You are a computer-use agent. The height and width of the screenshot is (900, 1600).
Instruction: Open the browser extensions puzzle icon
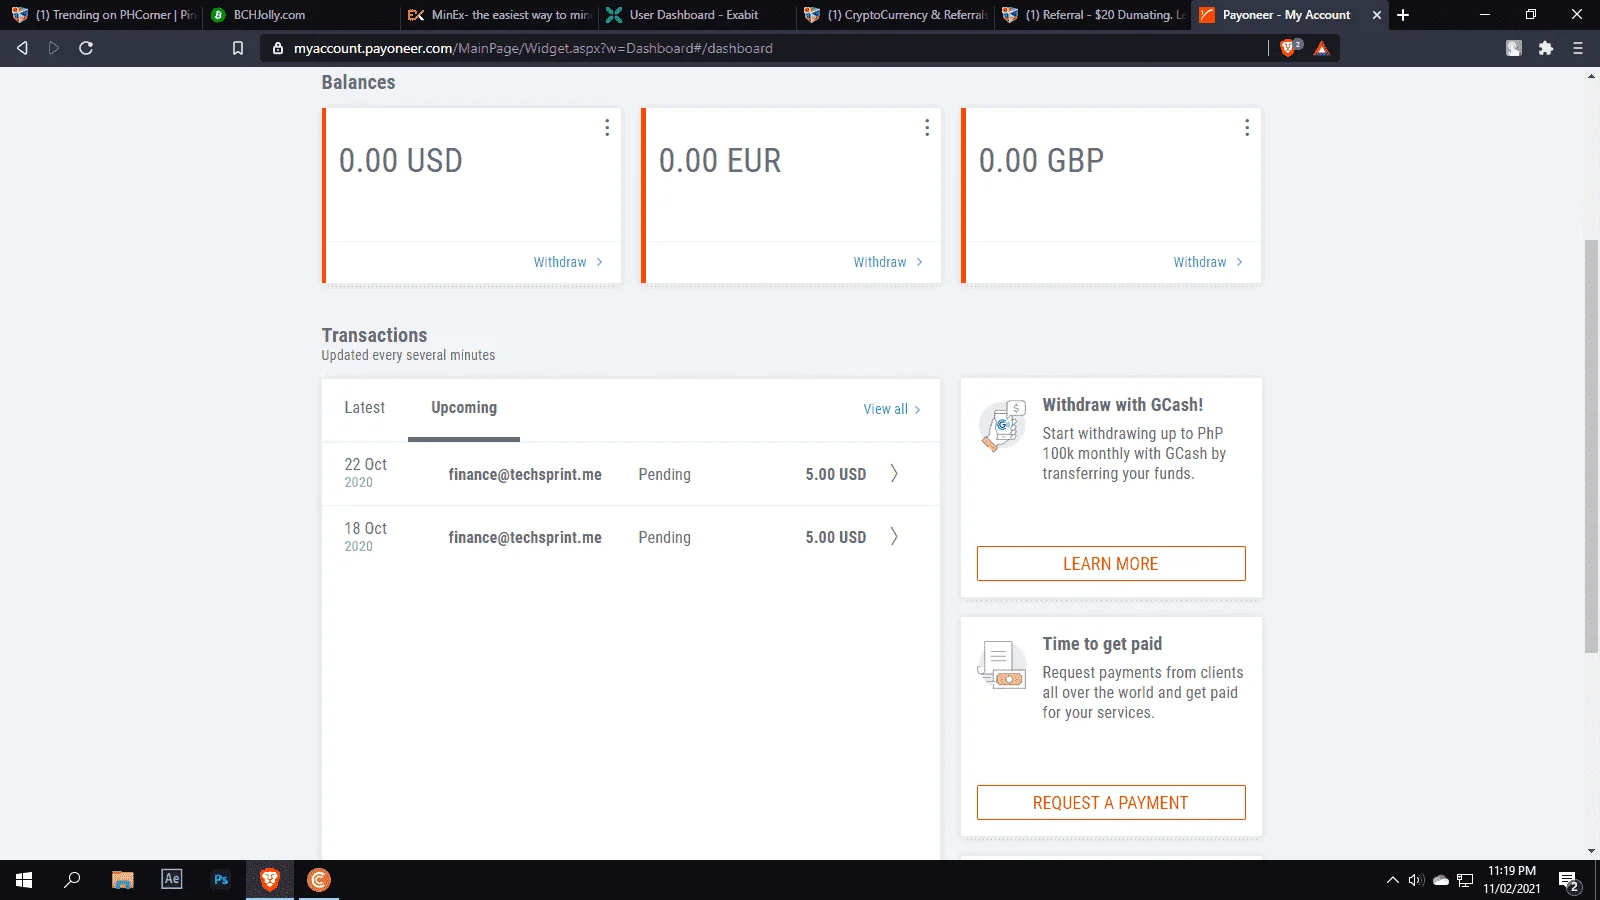[1546, 48]
